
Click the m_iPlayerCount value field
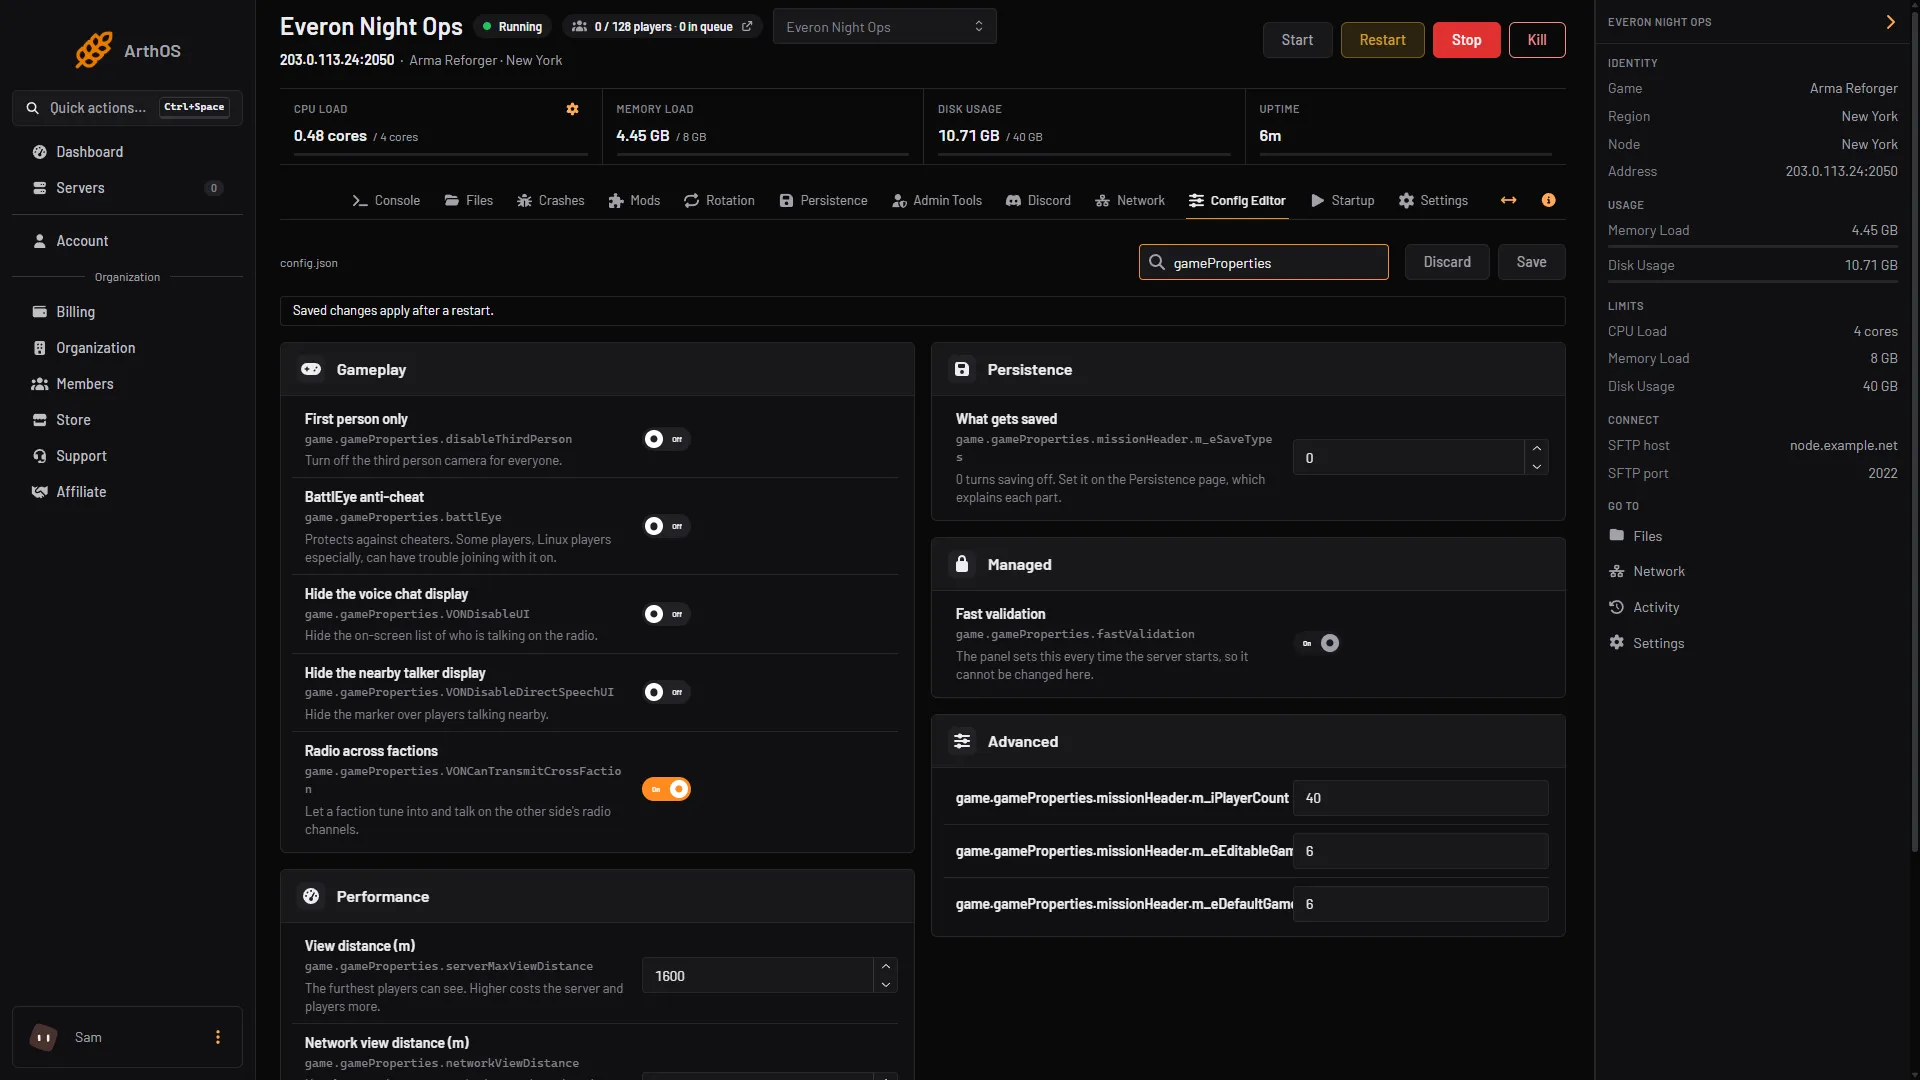[1420, 798]
